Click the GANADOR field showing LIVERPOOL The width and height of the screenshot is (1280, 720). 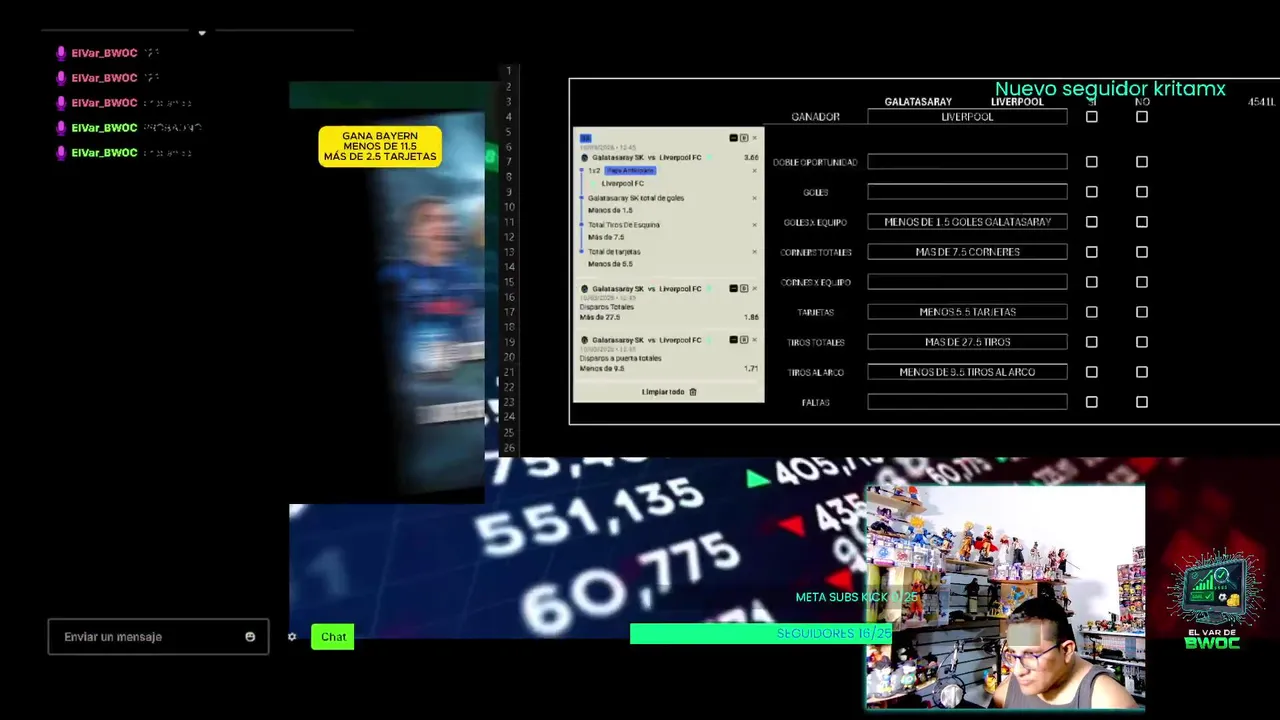[967, 117]
